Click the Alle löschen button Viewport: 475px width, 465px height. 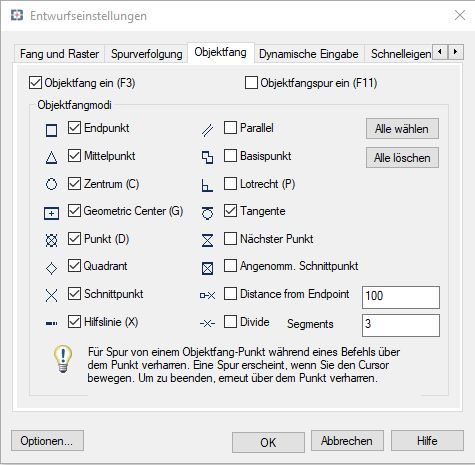pyautogui.click(x=402, y=158)
